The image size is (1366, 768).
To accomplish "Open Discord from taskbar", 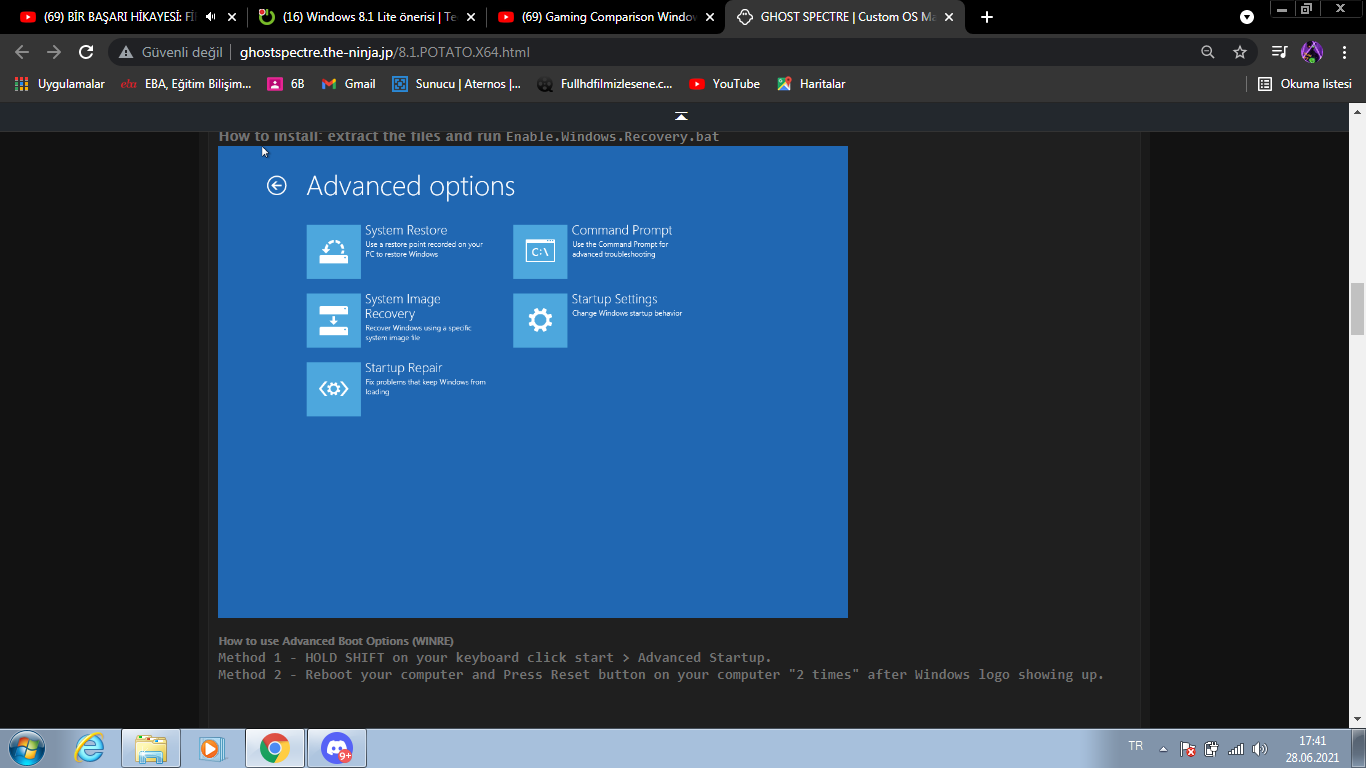I will [337, 748].
